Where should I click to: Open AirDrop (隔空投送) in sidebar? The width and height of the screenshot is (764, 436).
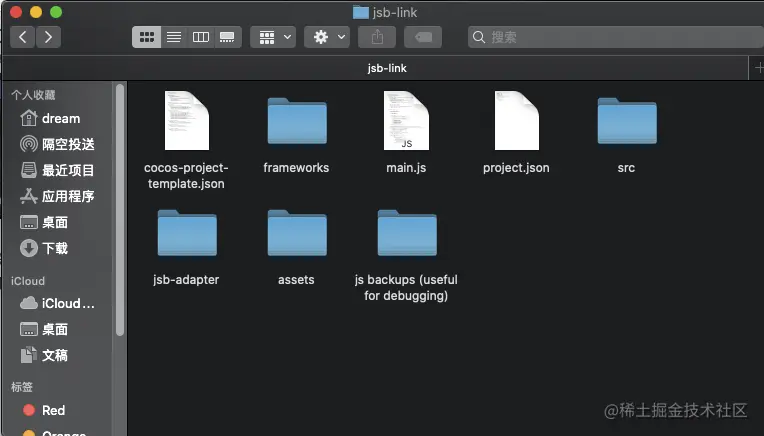pyautogui.click(x=57, y=144)
